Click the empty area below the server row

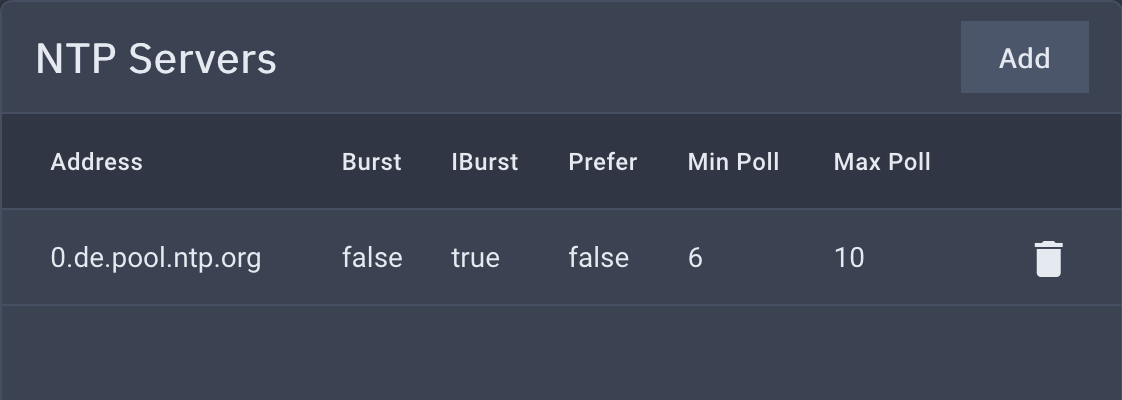click(561, 353)
